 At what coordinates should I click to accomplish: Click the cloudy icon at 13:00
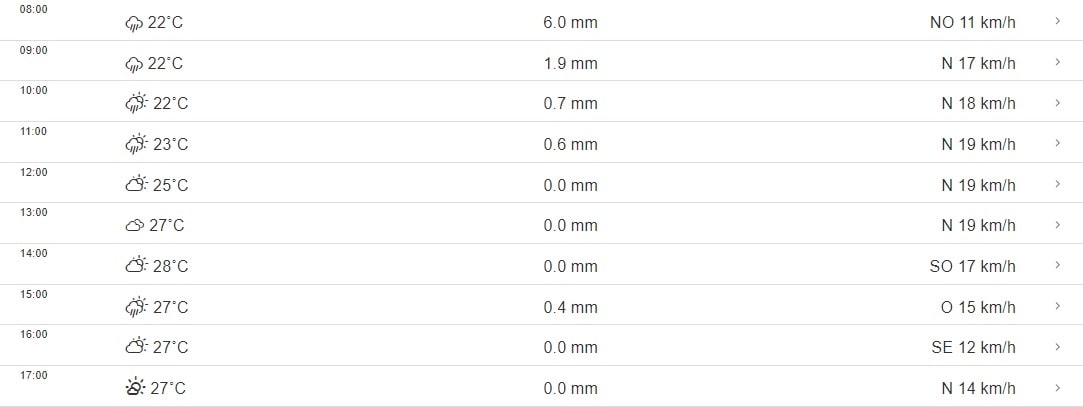coord(134,226)
